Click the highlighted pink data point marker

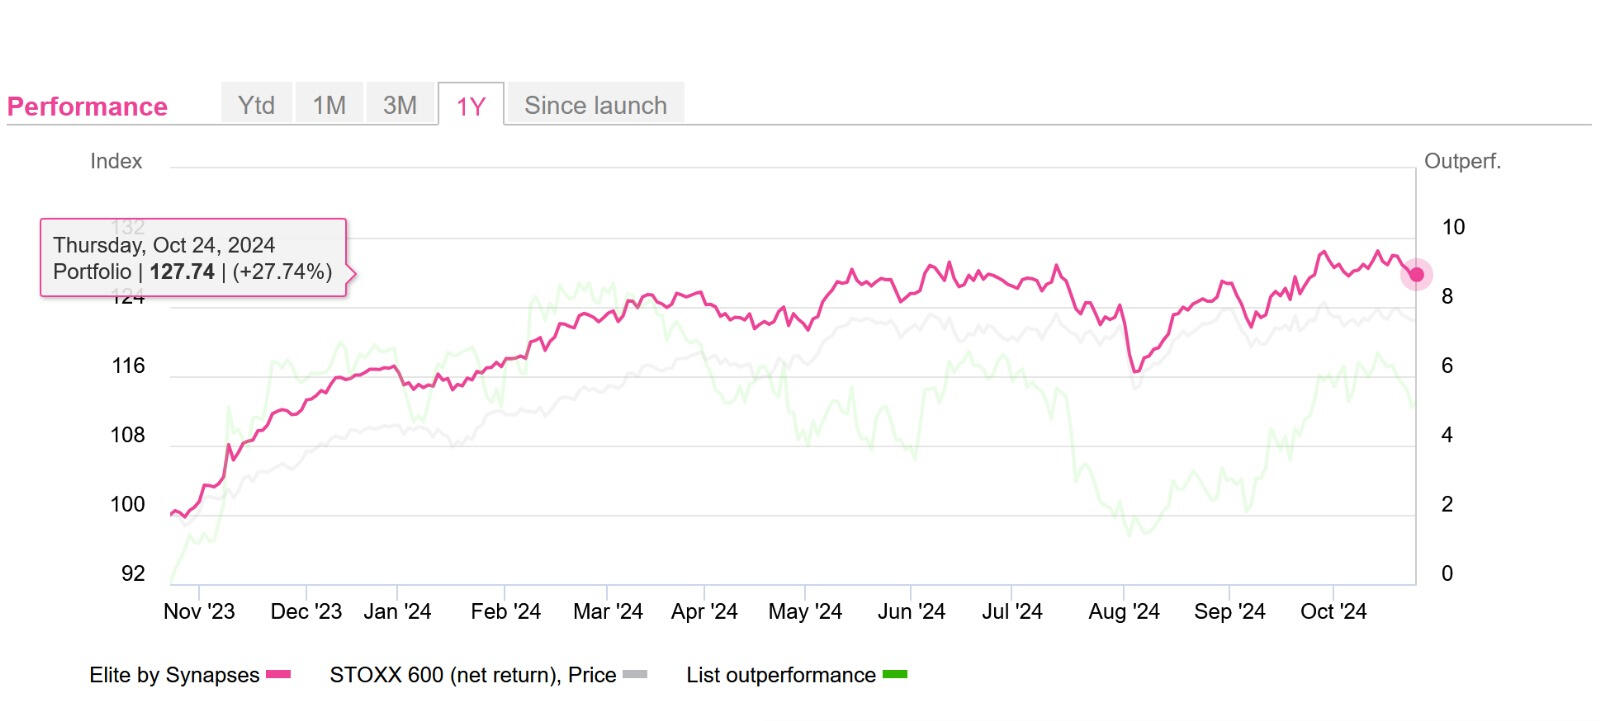(1416, 274)
